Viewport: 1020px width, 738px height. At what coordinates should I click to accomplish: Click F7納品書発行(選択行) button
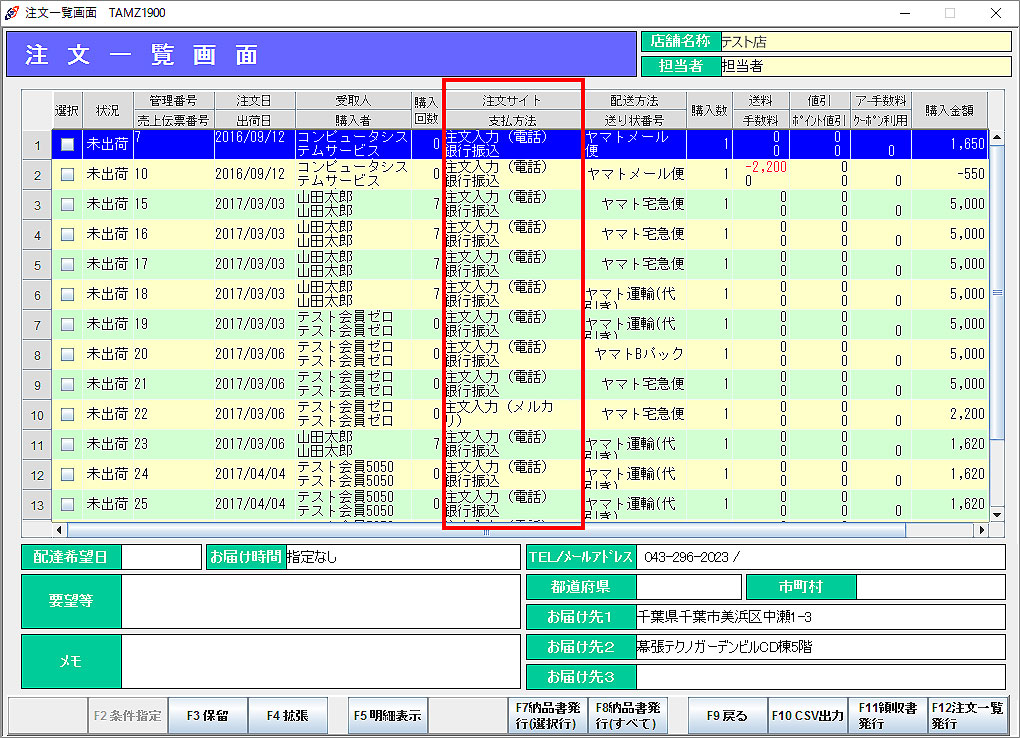click(547, 716)
